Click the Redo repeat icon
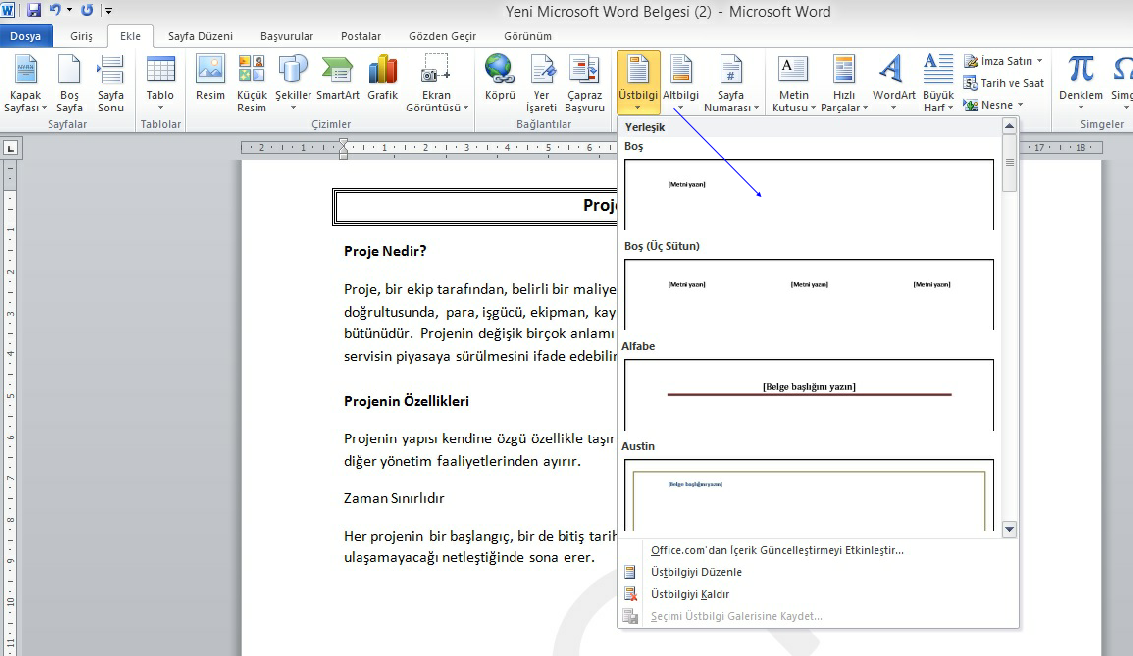This screenshot has width=1133, height=656. [87, 10]
